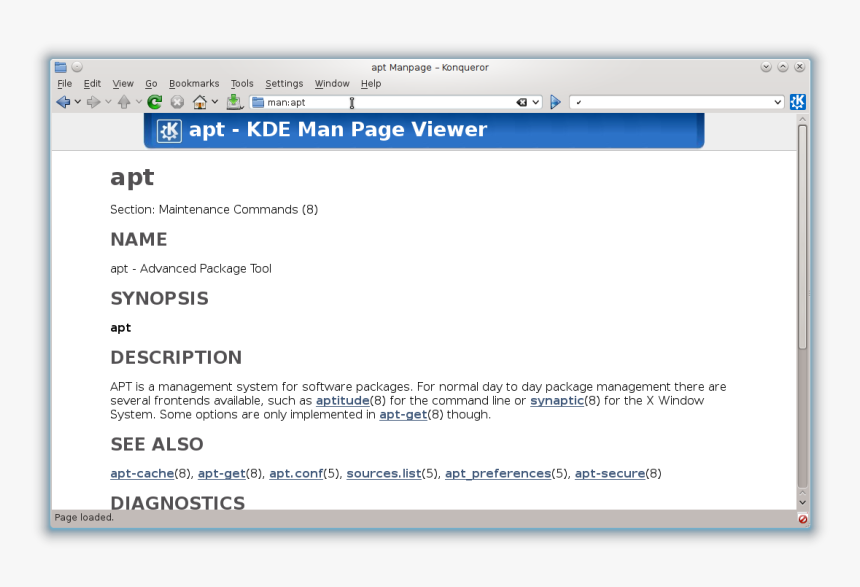Image resolution: width=860 pixels, height=587 pixels.
Task: Open the Help menu
Action: click(x=371, y=83)
